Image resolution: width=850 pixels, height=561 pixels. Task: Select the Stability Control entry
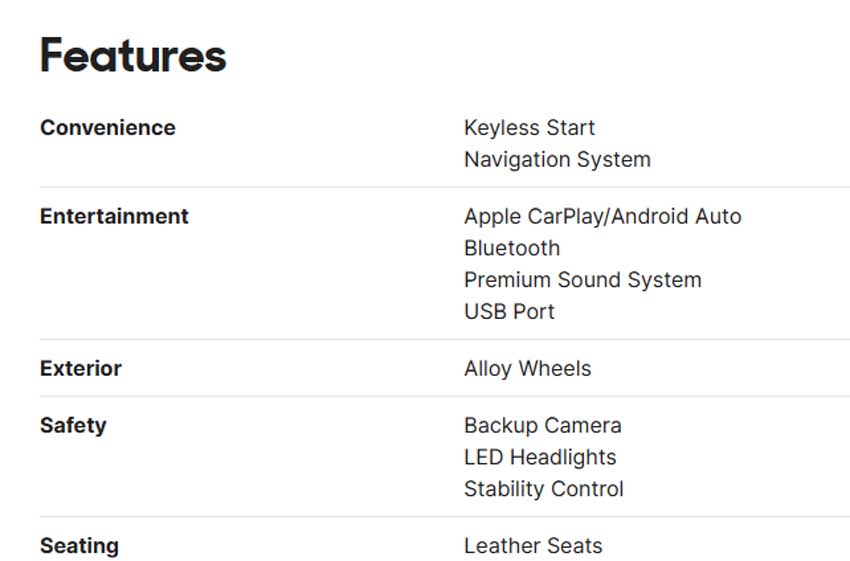(543, 490)
